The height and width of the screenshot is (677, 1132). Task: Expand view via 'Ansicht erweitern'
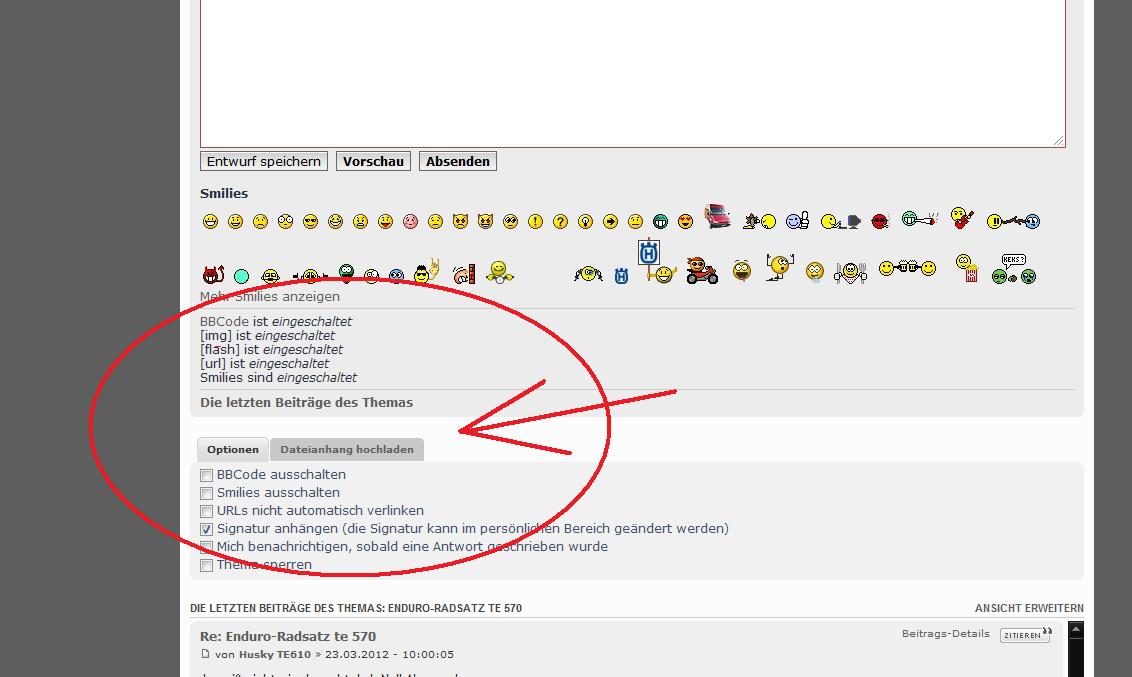[1029, 608]
